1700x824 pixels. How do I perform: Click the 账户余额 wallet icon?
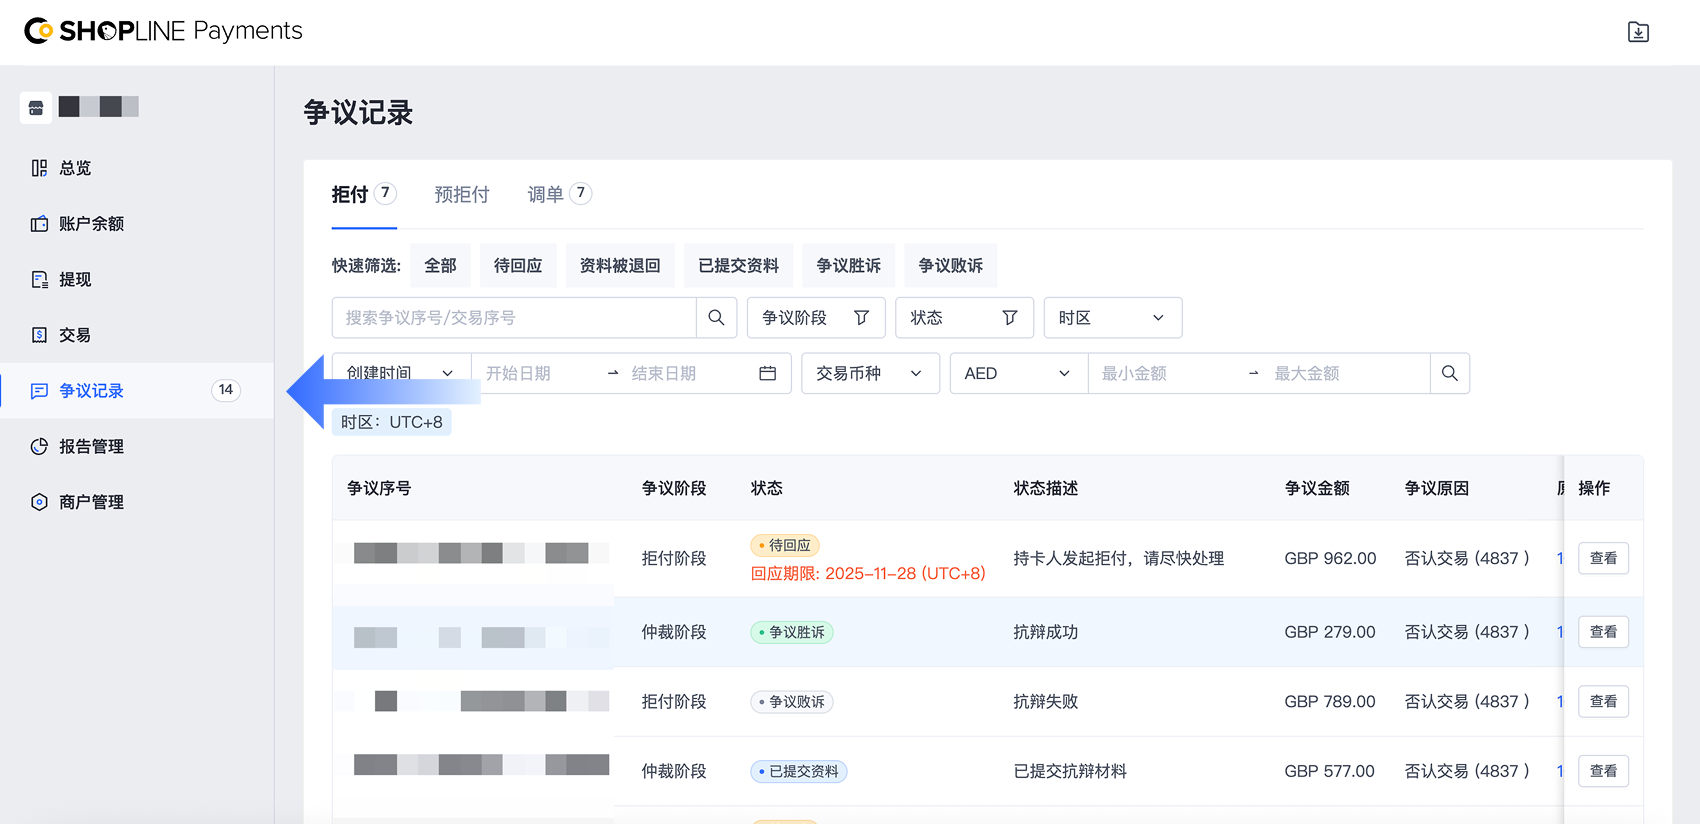(39, 224)
